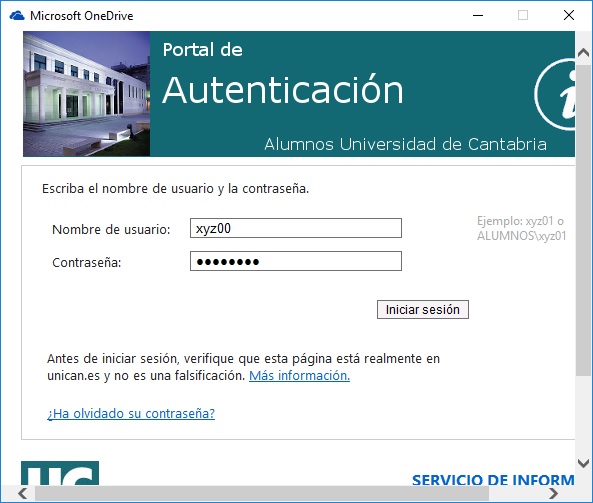
Task: Click the horizontal scrollbar thumb
Action: coord(262,494)
